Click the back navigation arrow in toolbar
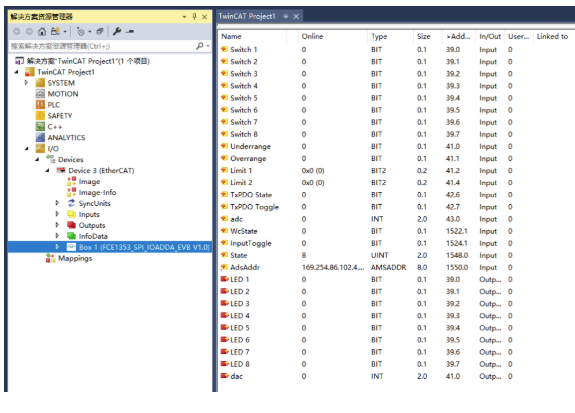 (x=17, y=32)
